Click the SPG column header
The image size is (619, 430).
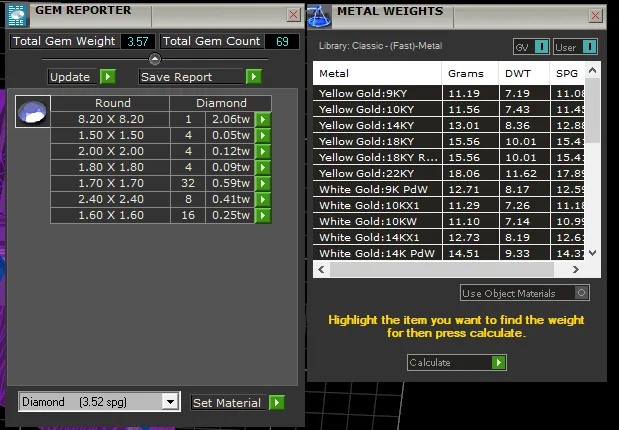(x=567, y=73)
